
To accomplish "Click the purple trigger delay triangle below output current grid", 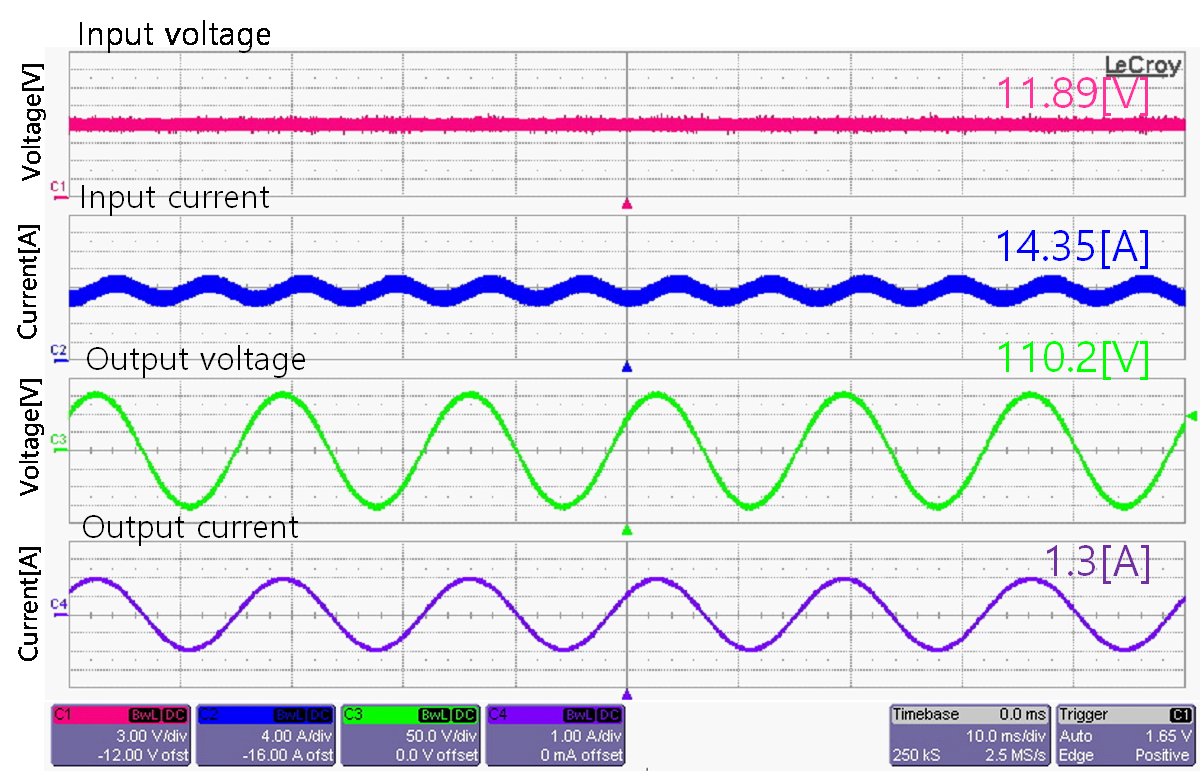I will tap(627, 693).
